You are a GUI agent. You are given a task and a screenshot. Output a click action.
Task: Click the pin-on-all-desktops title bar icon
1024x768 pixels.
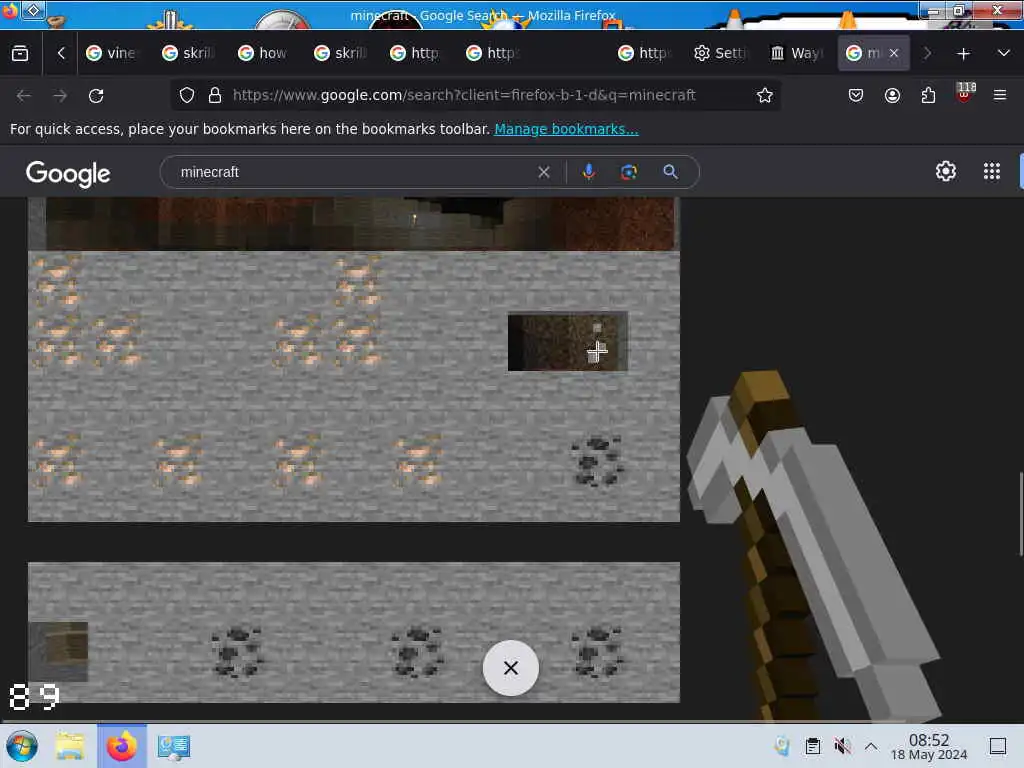[x=33, y=10]
